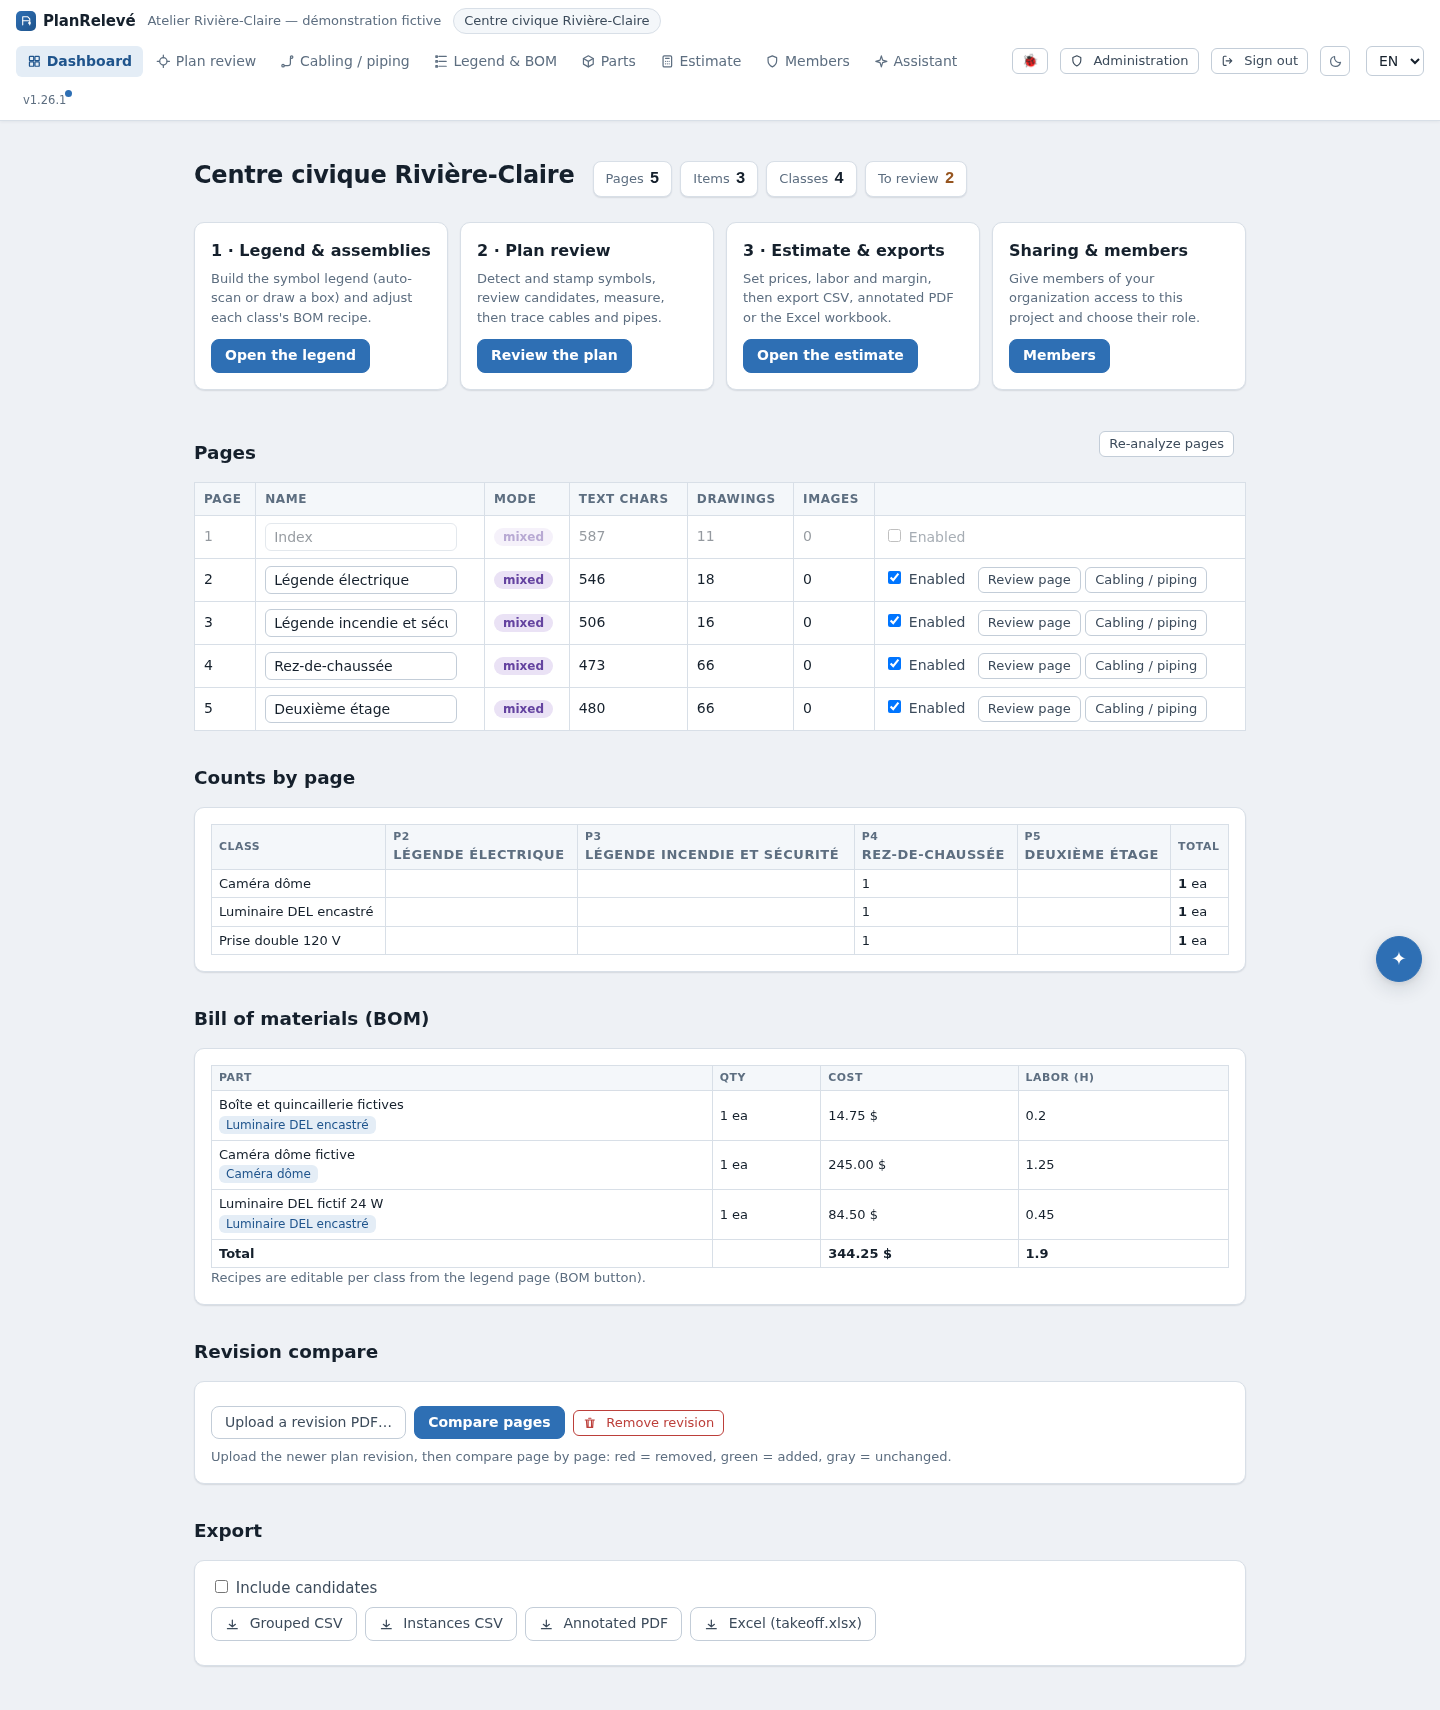Disable page 2 Légende électrique checkbox
Image resolution: width=1440 pixels, height=1710 pixels.
click(894, 578)
